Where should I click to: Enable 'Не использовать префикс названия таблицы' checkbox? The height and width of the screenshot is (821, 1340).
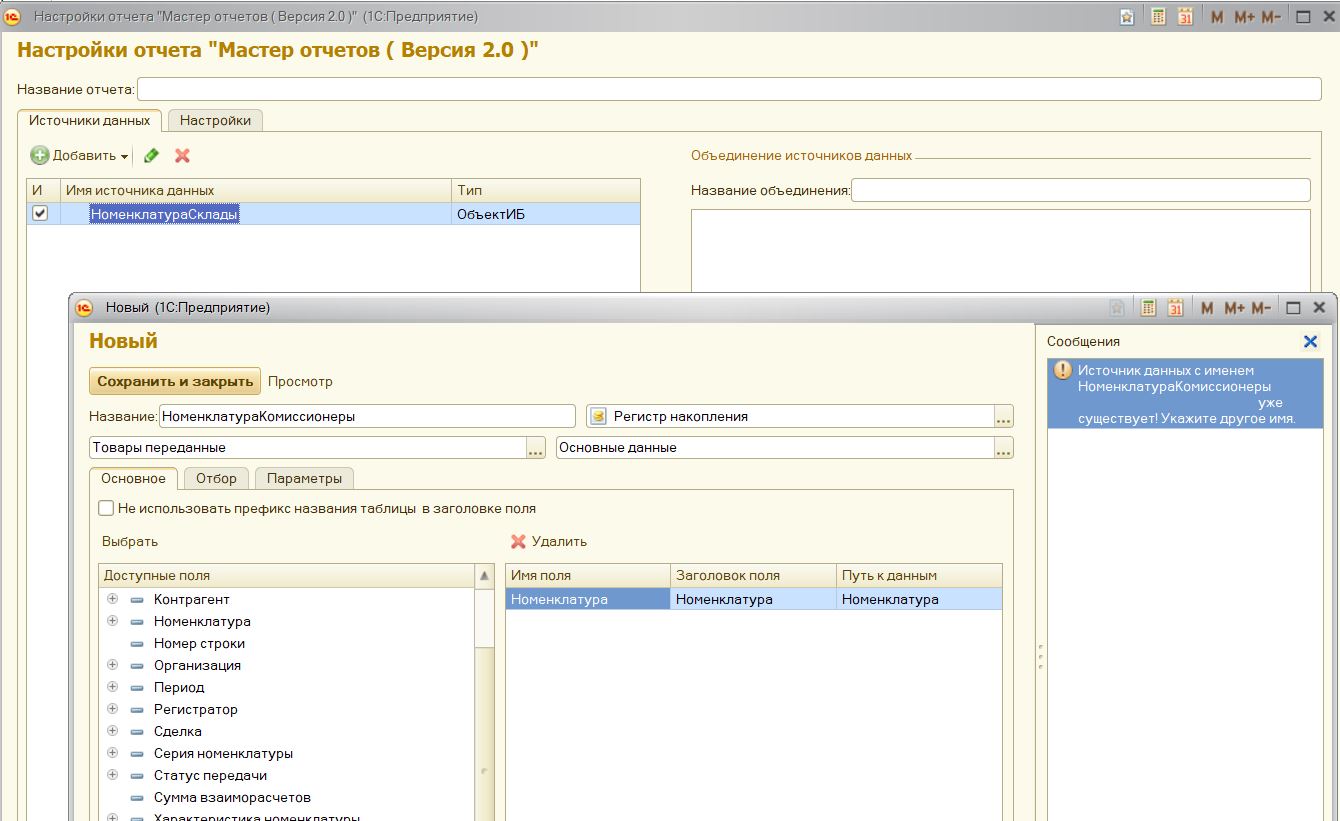pos(106,508)
